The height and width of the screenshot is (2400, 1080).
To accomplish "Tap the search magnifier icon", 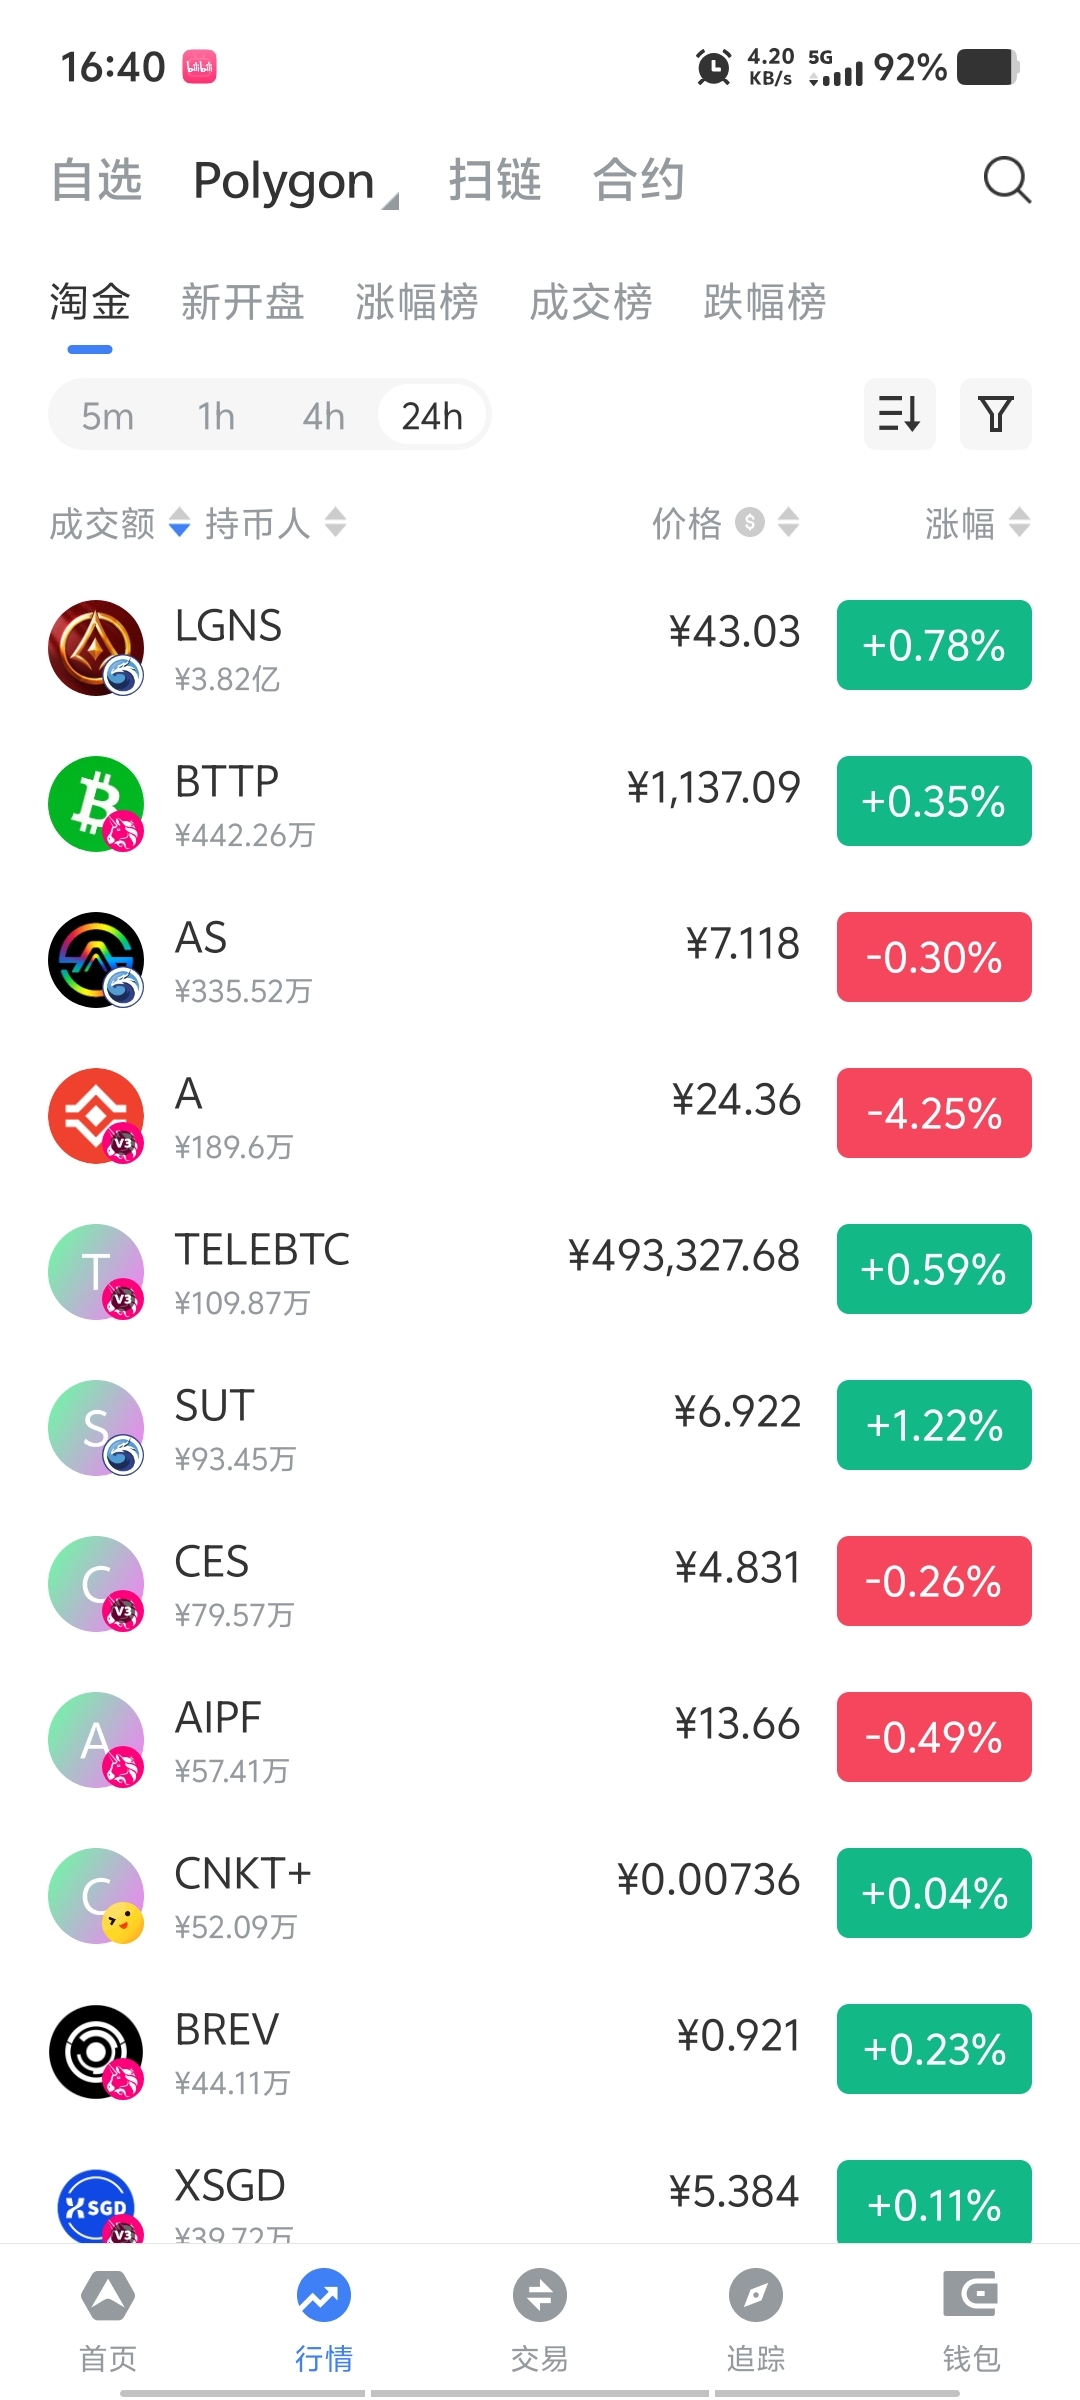I will (x=1006, y=181).
